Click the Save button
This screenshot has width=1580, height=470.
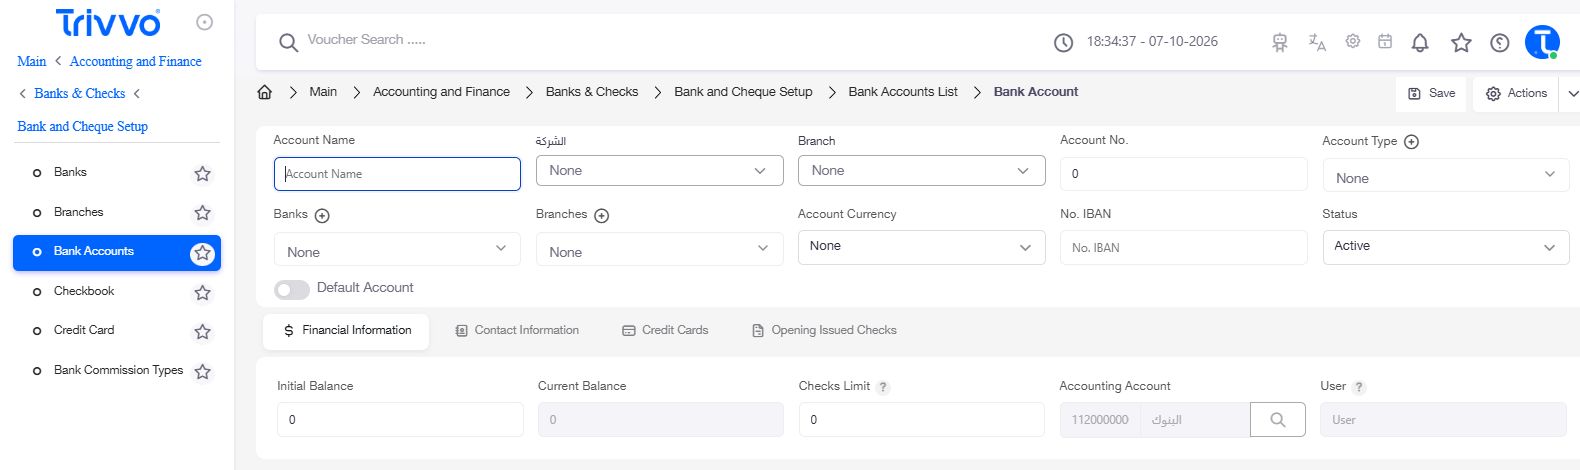(1431, 94)
